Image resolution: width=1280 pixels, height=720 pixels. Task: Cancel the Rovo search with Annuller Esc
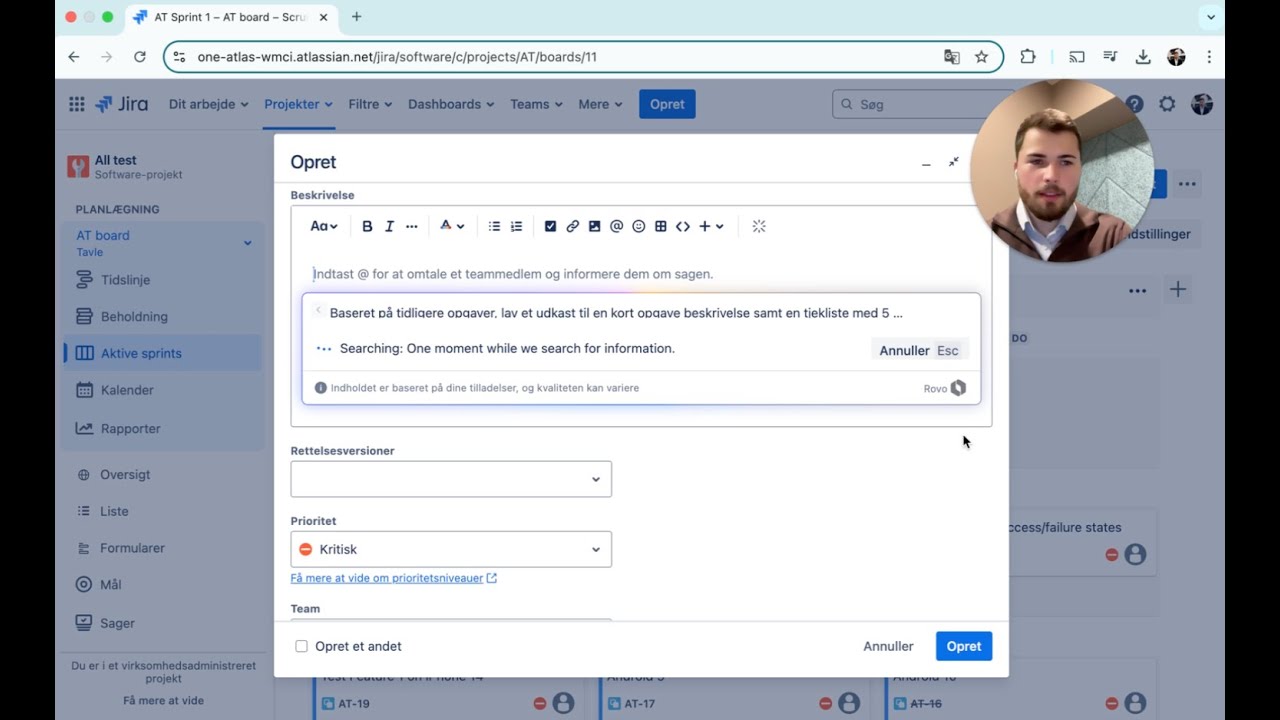[919, 350]
